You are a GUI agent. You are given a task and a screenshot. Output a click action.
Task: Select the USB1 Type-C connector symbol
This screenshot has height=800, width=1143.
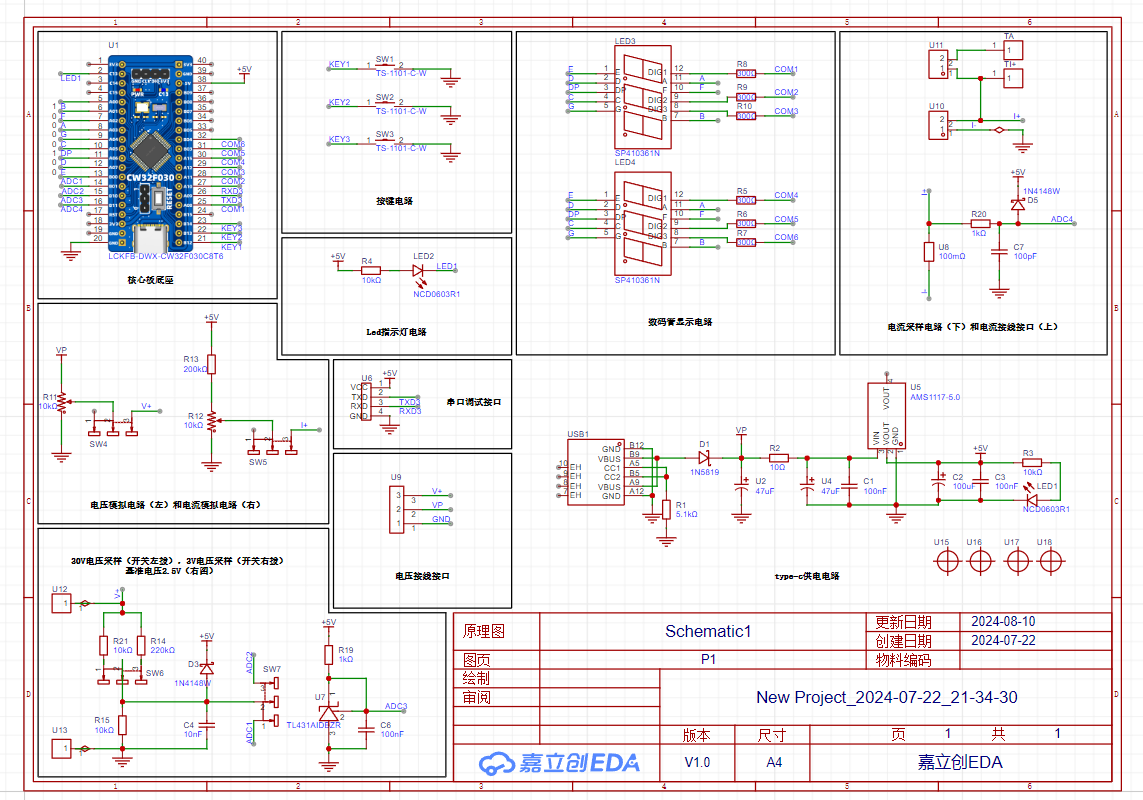[x=596, y=472]
